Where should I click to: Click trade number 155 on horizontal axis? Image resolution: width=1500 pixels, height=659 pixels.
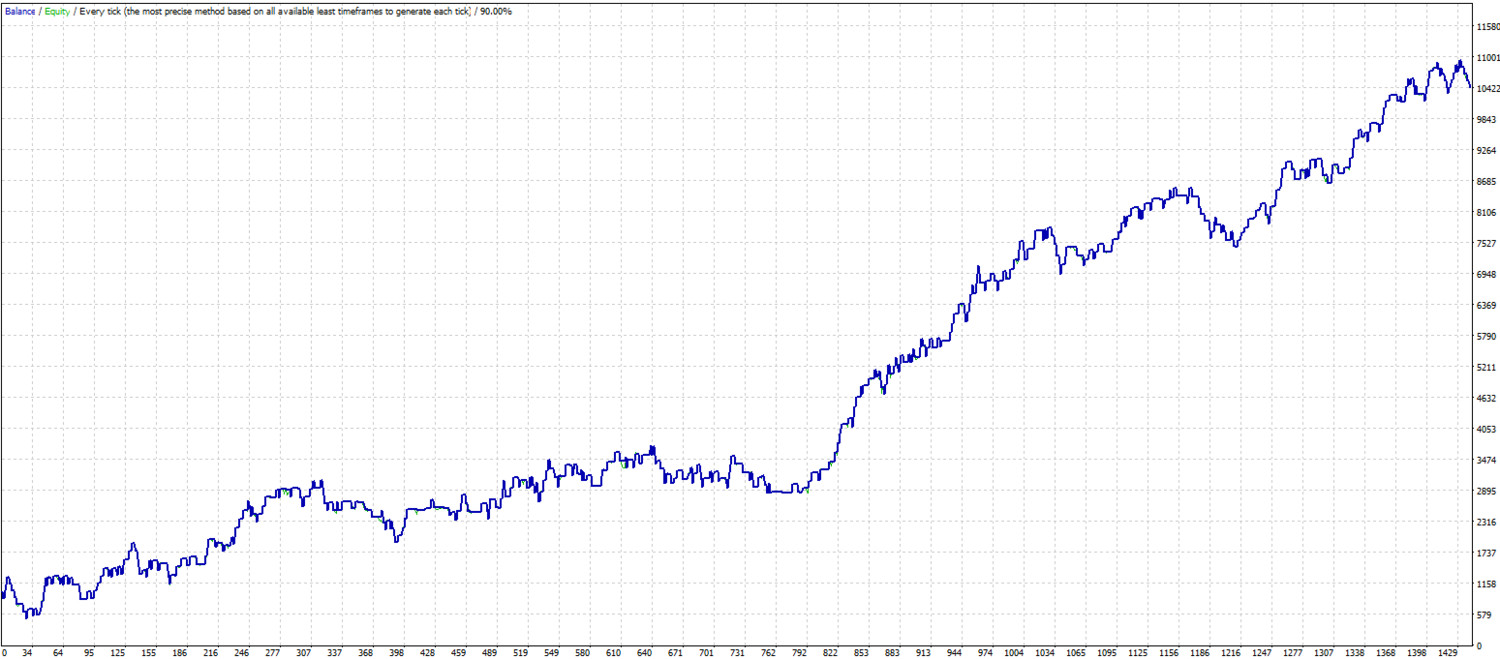click(x=149, y=652)
